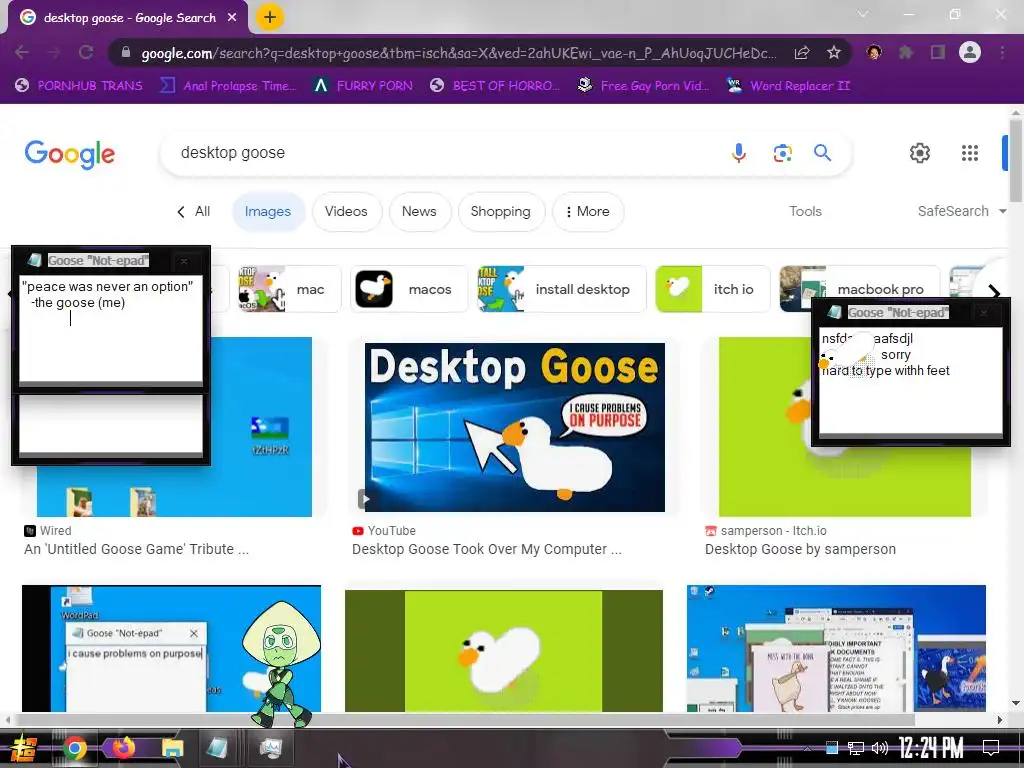Open the Desktop Goose YouTube thumbnail
Screen dimensions: 1024x768
[515, 427]
